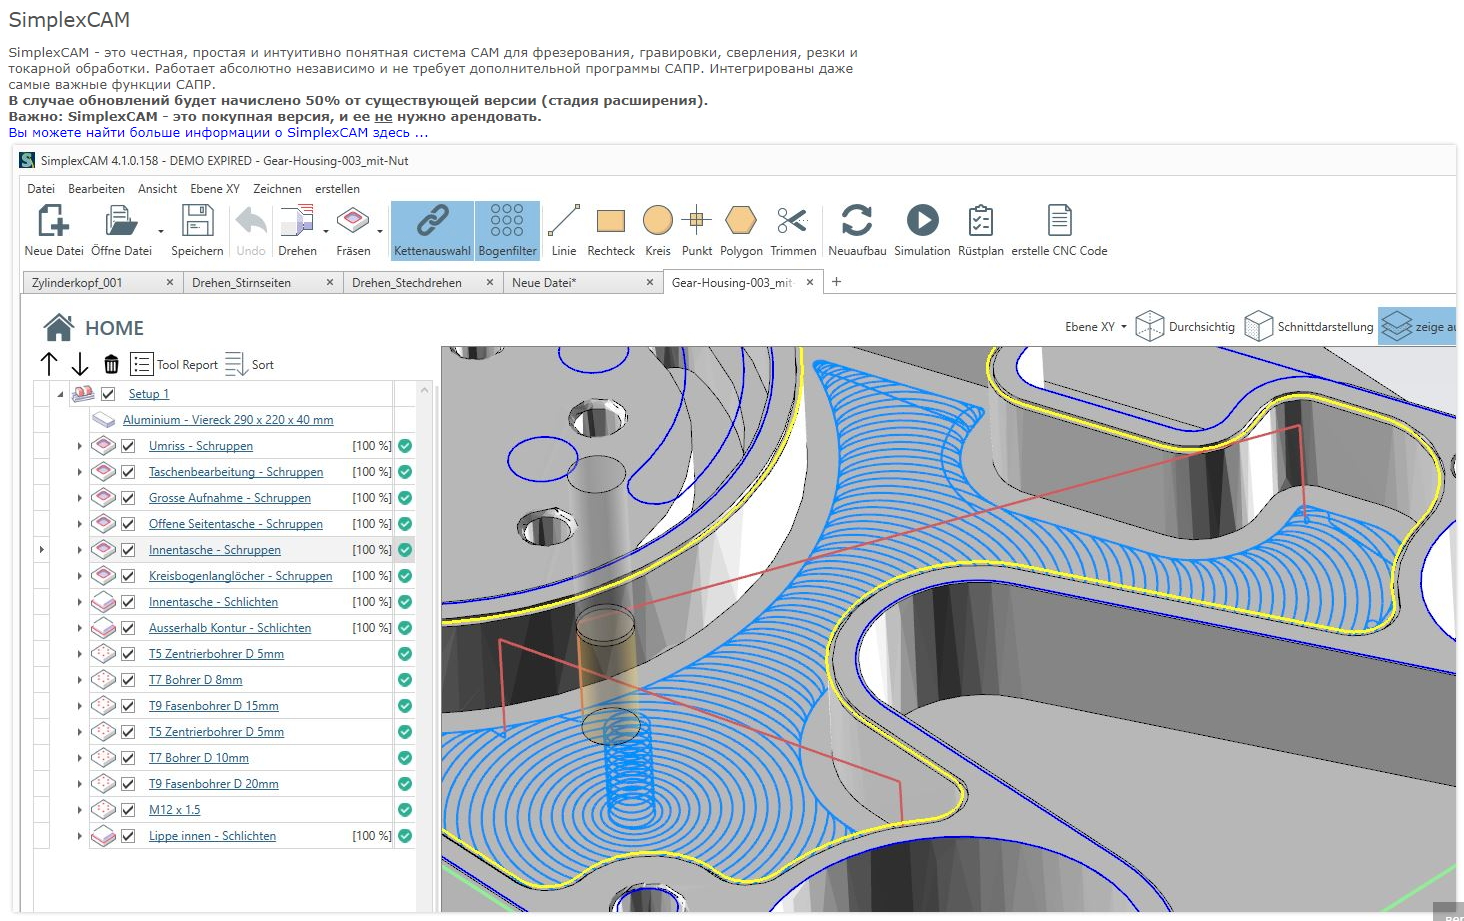Uncheck the Umriss - Schruppen operation

[128, 446]
